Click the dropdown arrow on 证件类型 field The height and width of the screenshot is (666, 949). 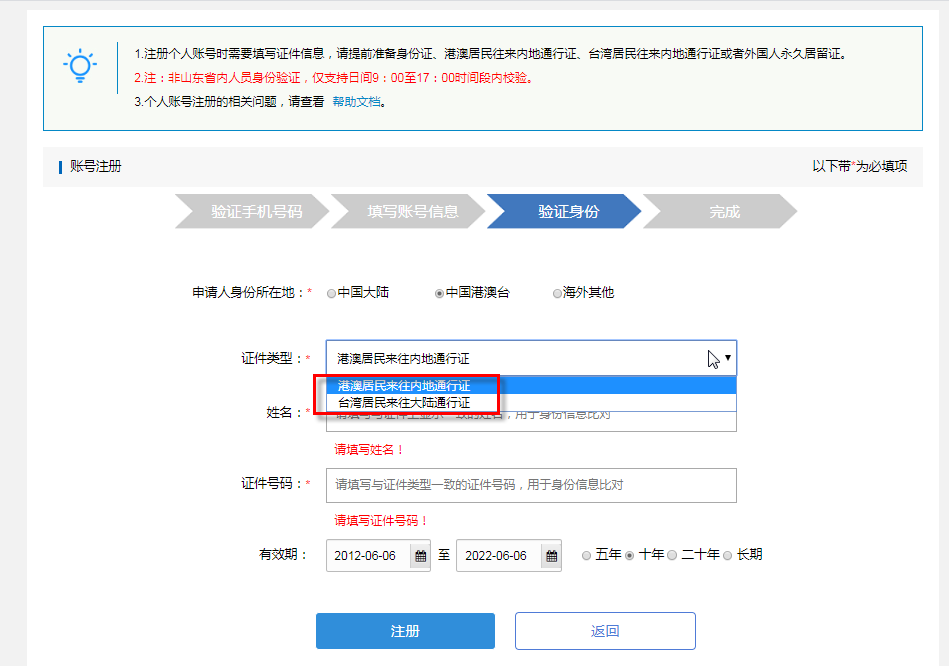tap(727, 358)
